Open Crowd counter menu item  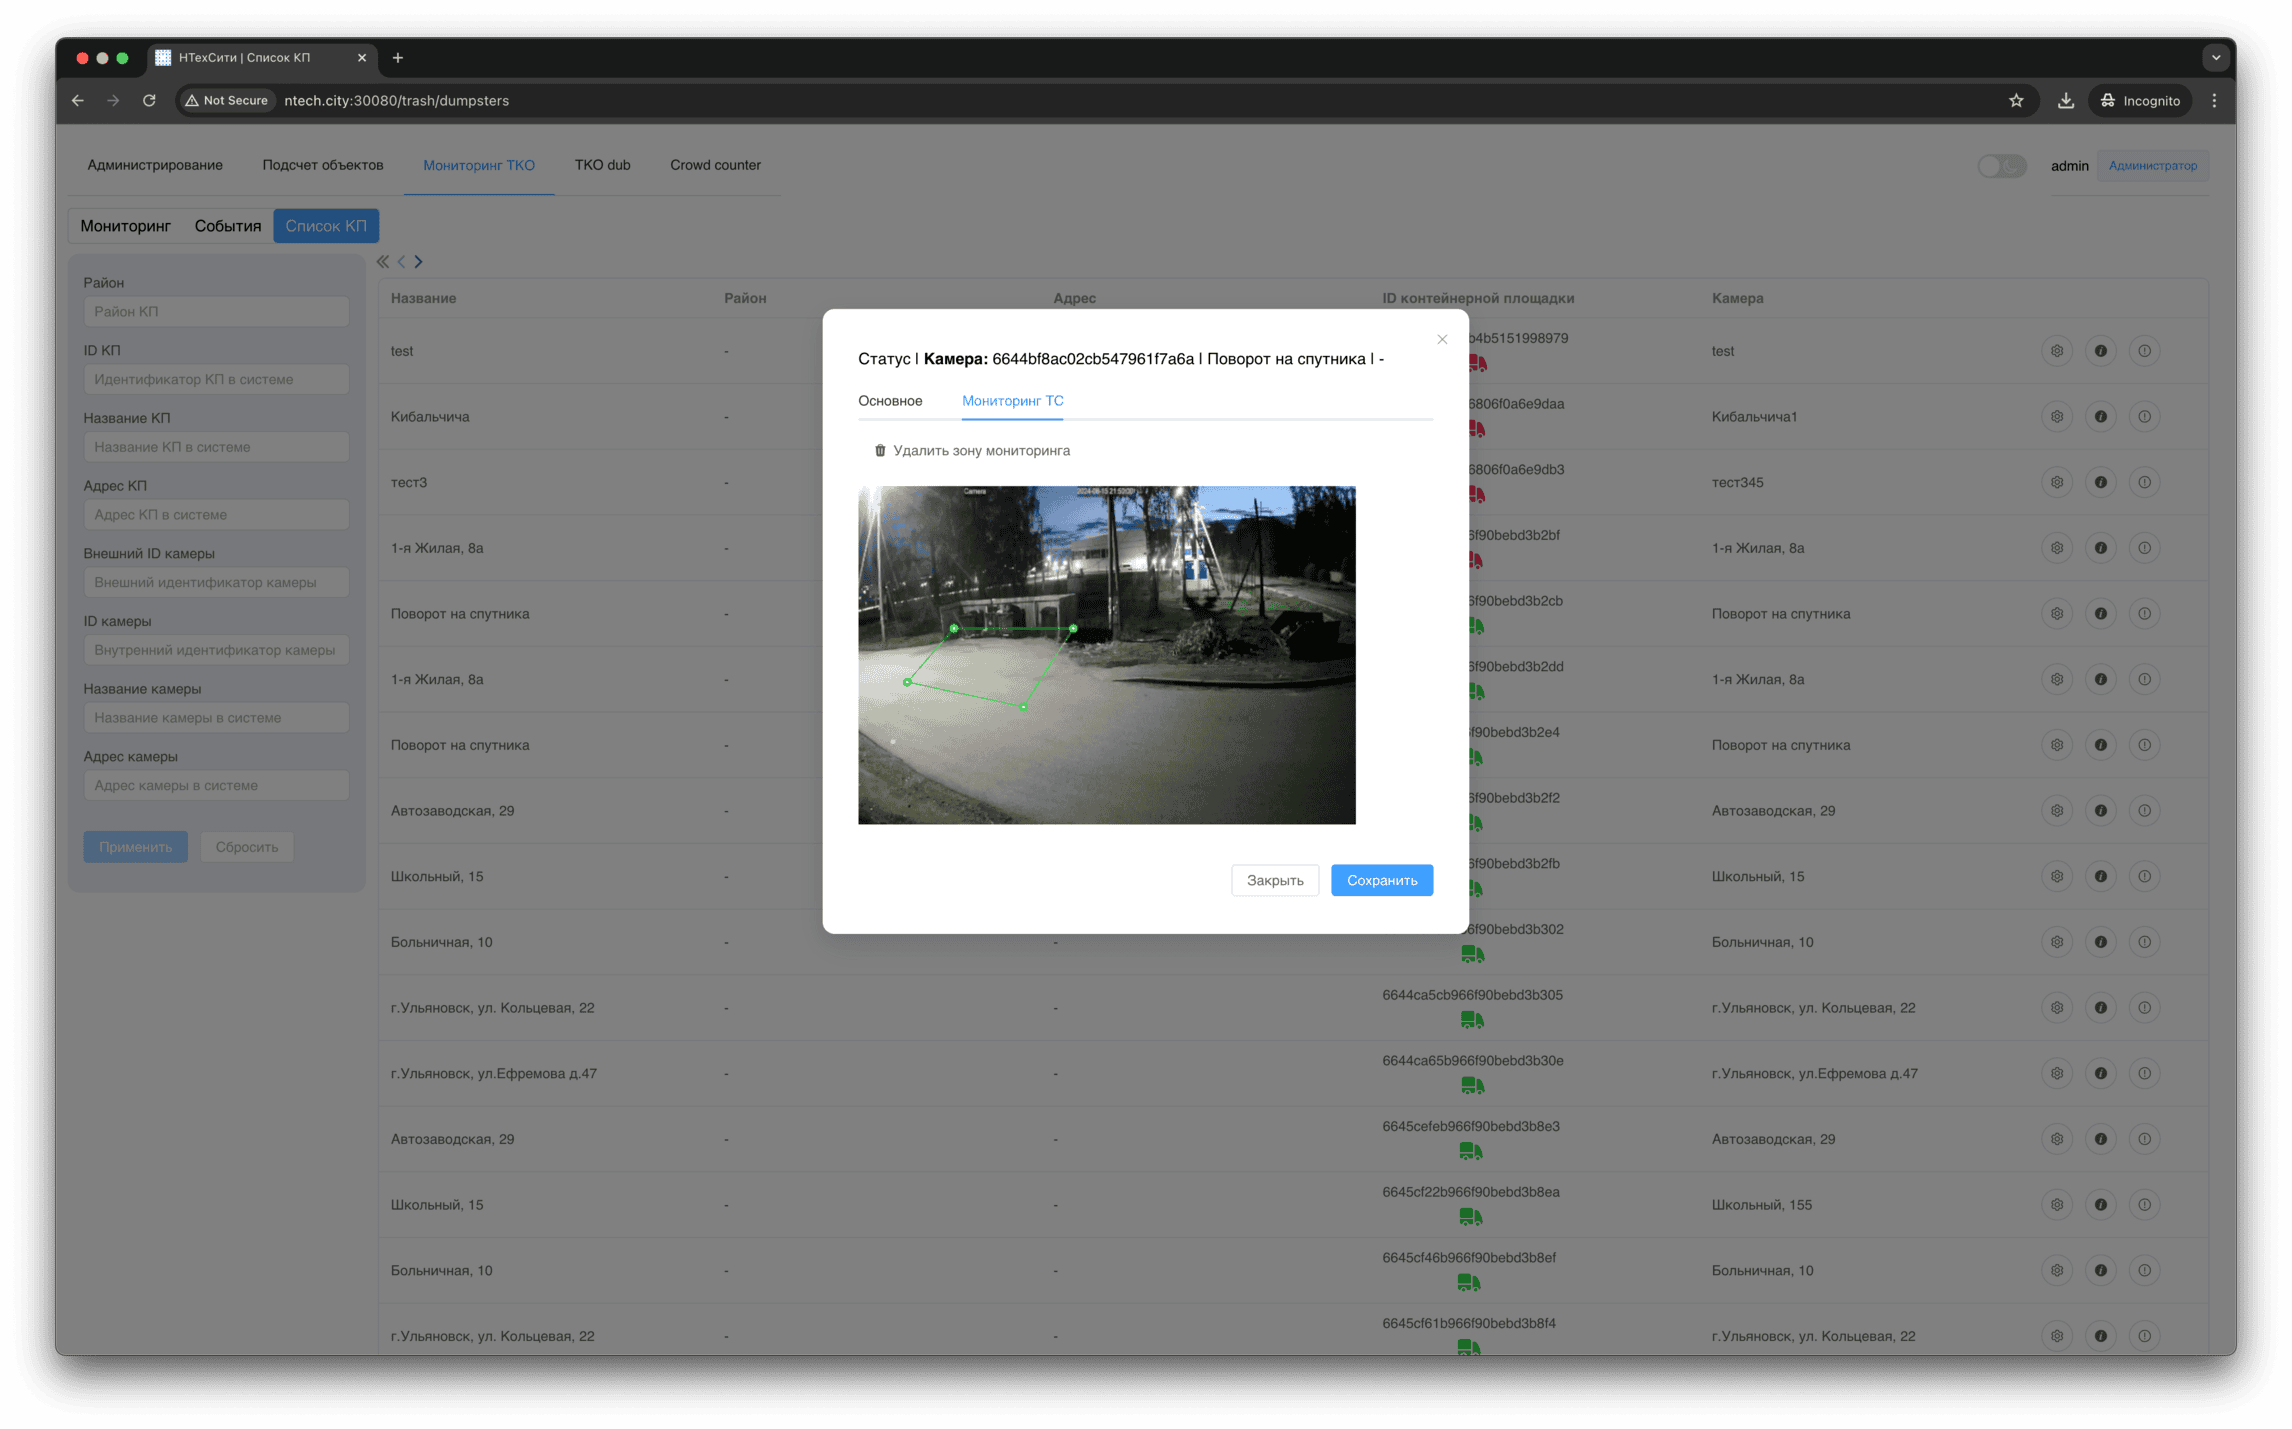coord(715,165)
